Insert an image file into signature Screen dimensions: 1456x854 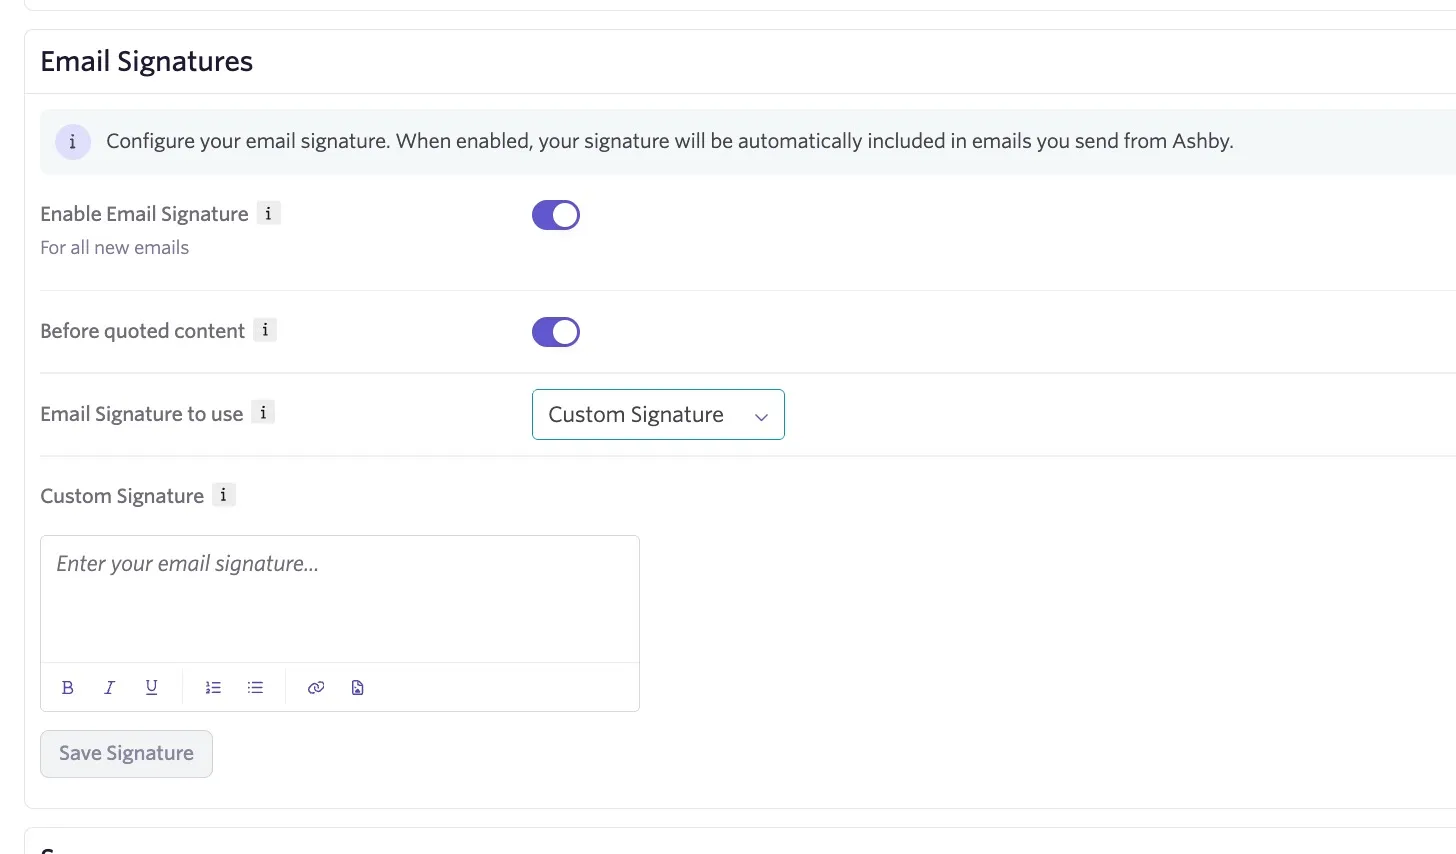point(358,687)
